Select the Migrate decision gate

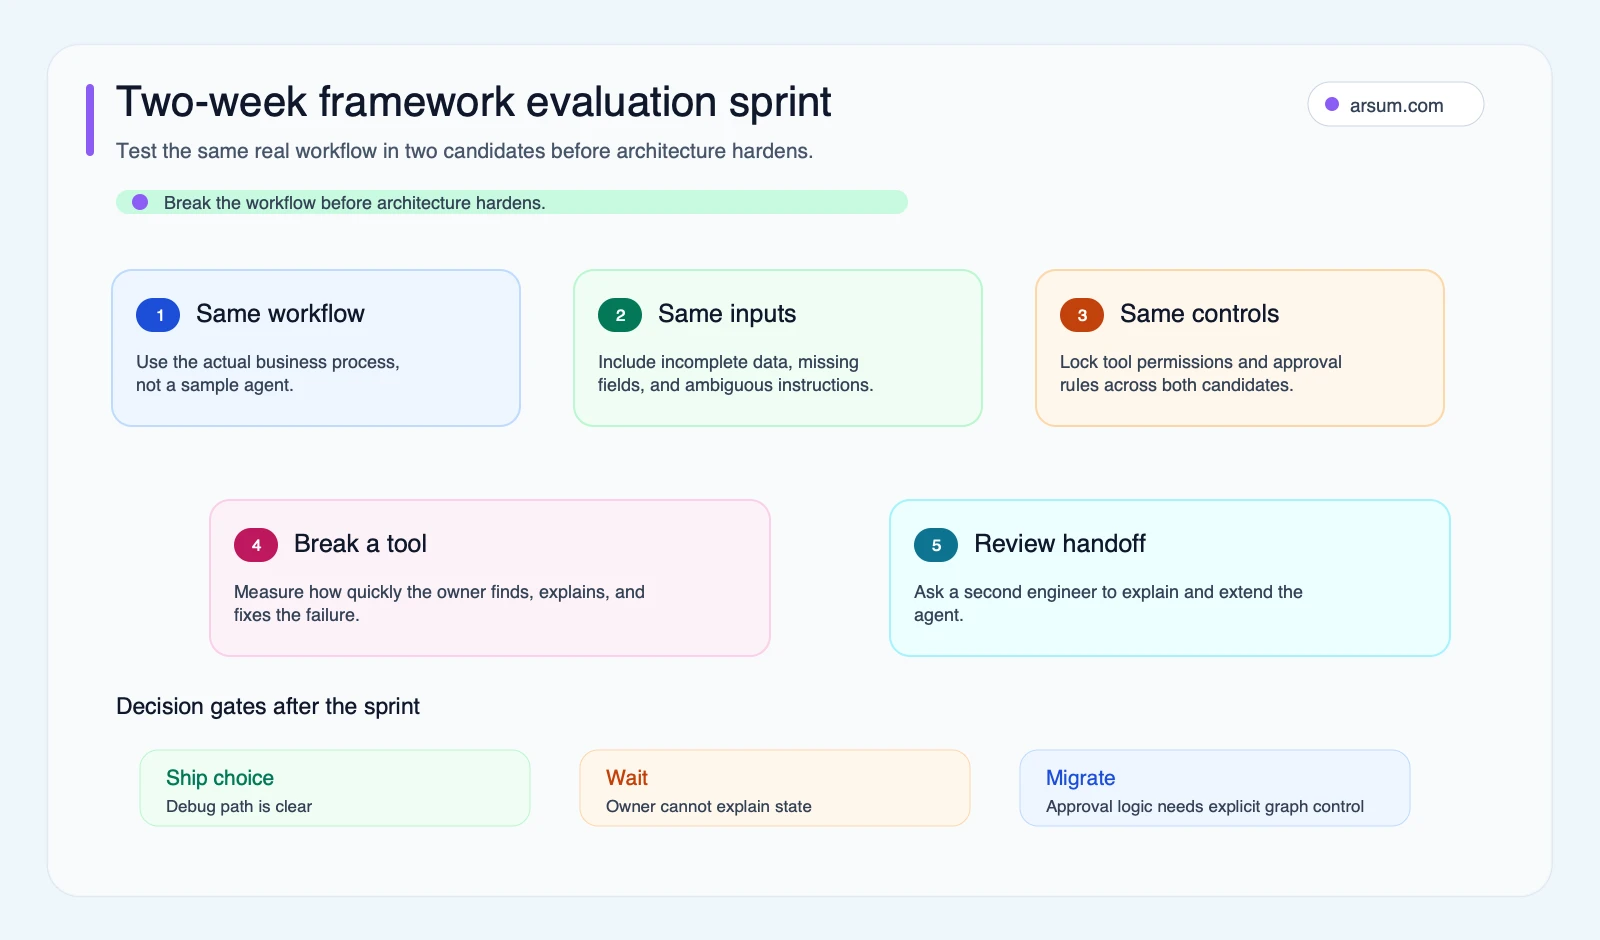pos(1215,788)
